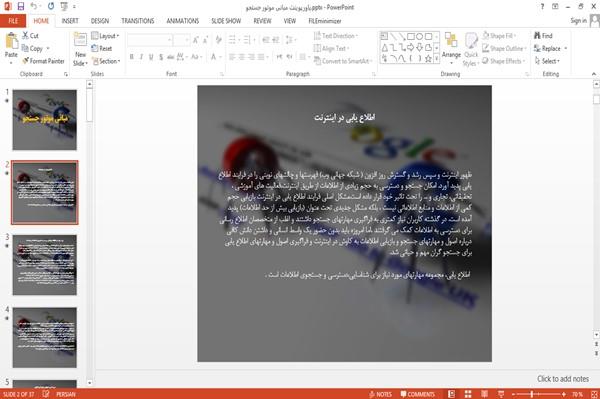Decrease the font size
The width and height of the screenshot is (600, 399).
coord(205,39)
